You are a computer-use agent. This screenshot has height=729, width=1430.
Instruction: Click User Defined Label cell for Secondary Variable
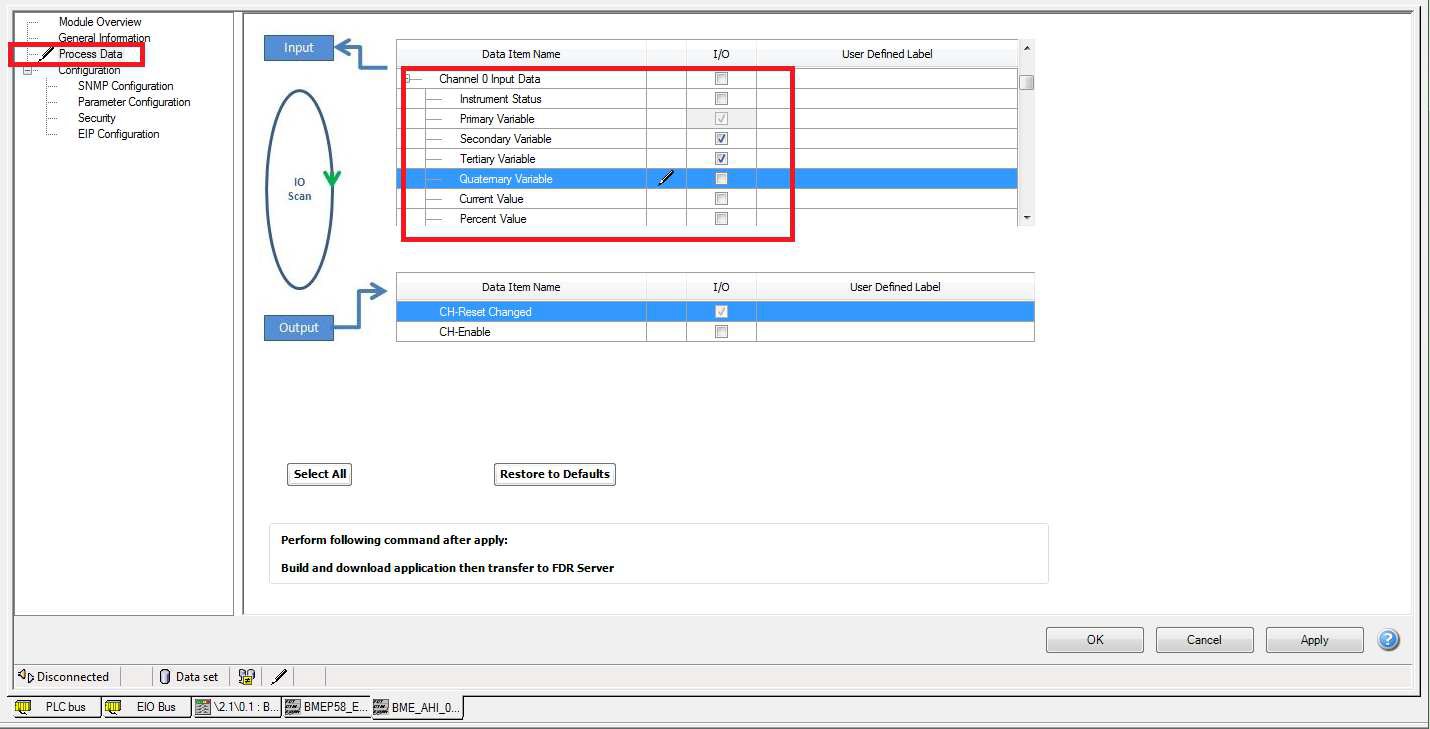tap(887, 139)
